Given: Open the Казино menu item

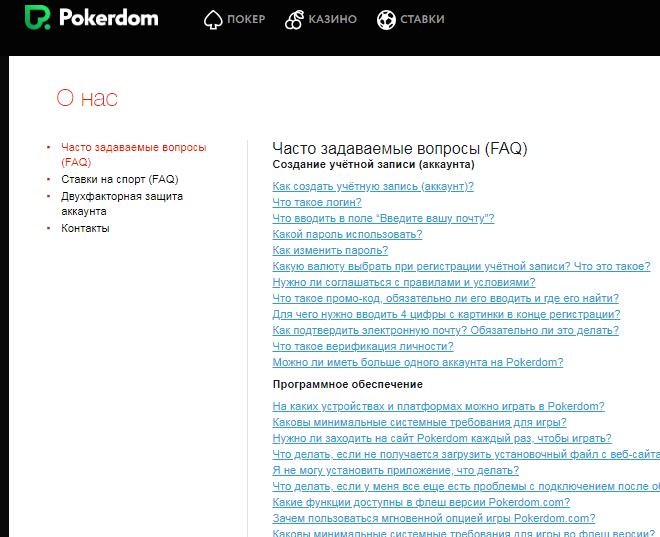Looking at the screenshot, I should [x=333, y=19].
